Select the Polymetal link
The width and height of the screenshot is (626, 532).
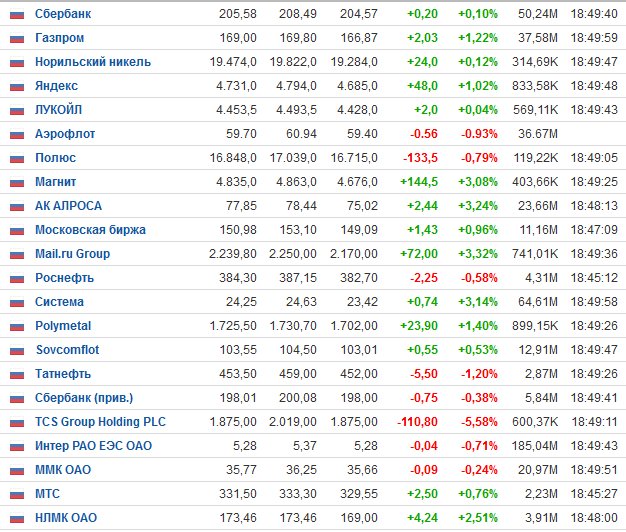(63, 326)
